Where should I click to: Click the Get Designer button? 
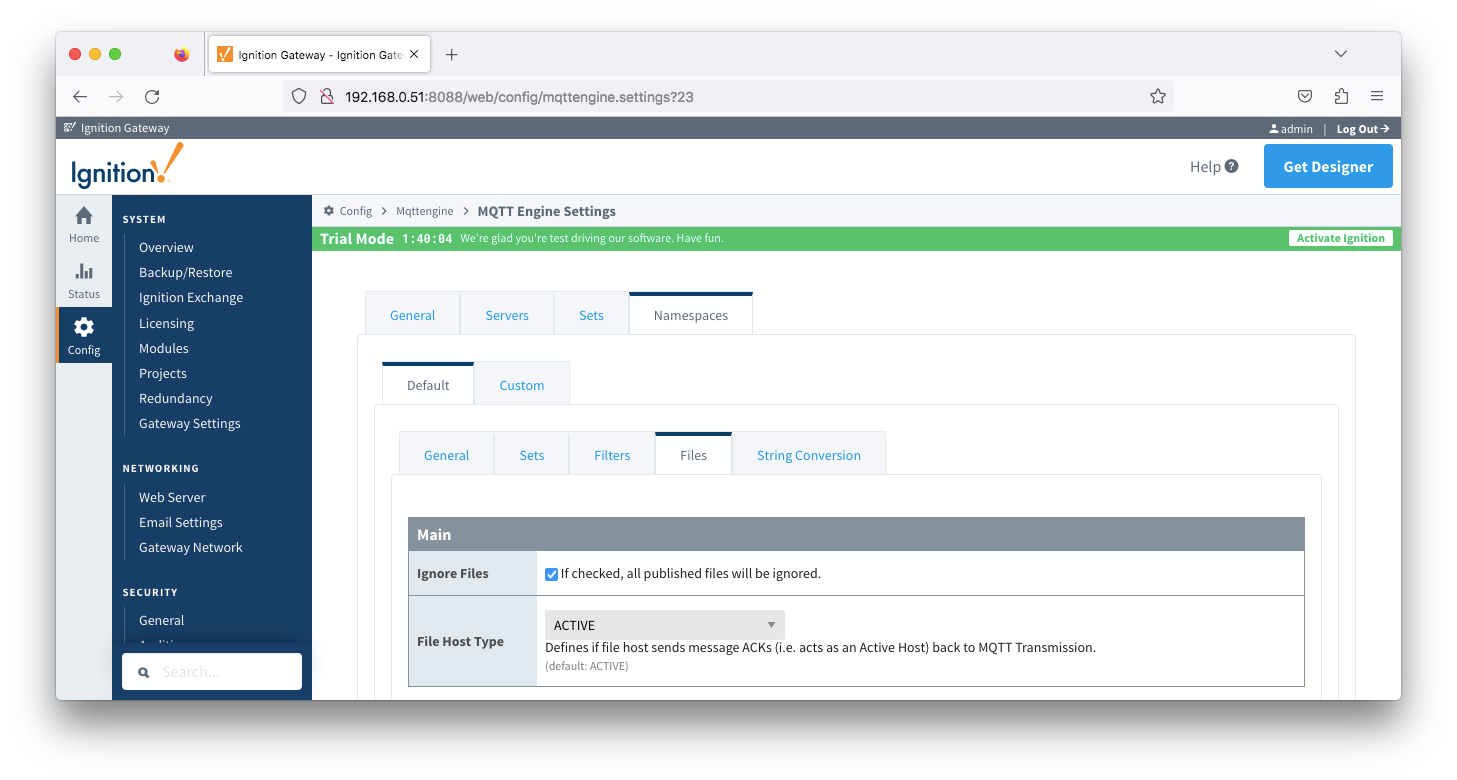point(1328,166)
